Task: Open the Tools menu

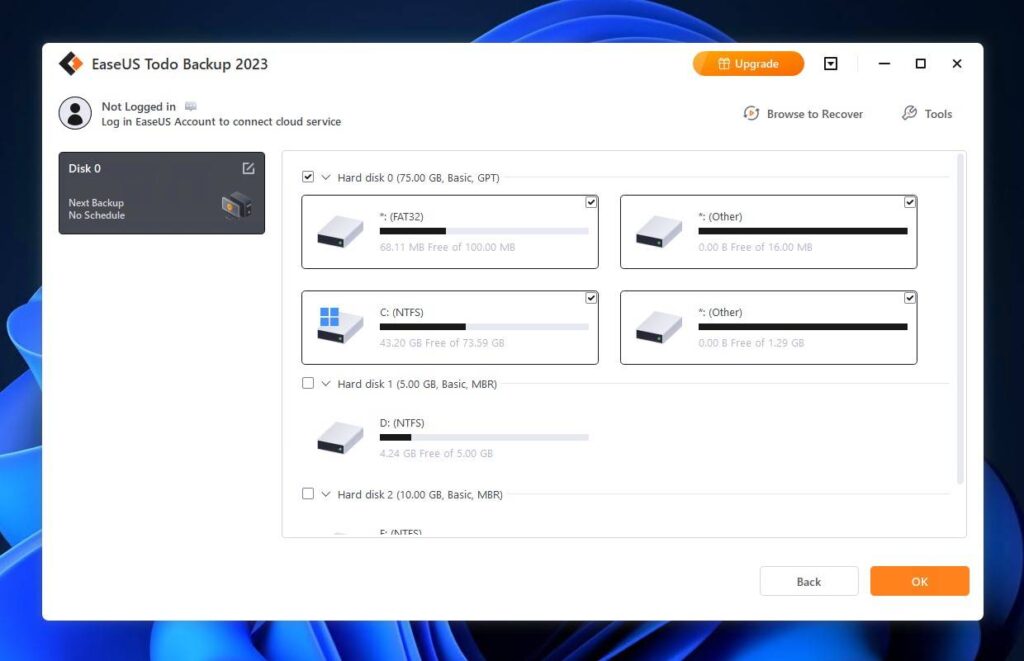Action: (x=926, y=114)
